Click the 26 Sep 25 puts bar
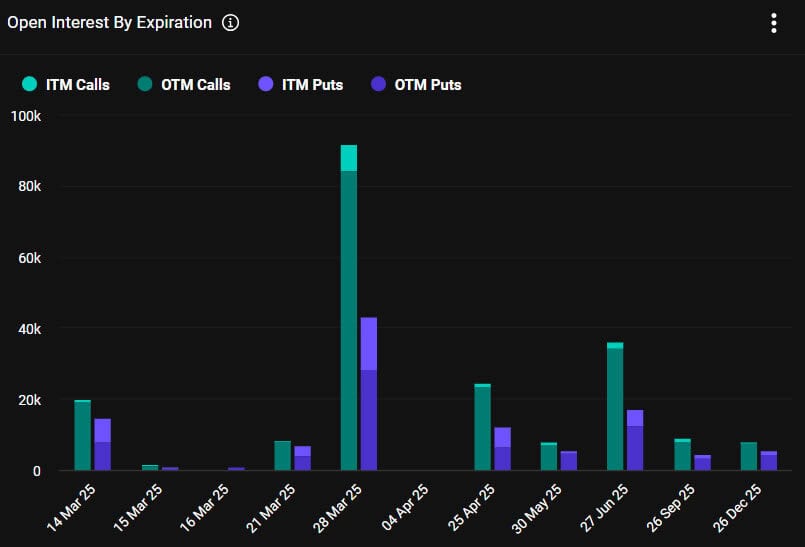 coord(702,462)
